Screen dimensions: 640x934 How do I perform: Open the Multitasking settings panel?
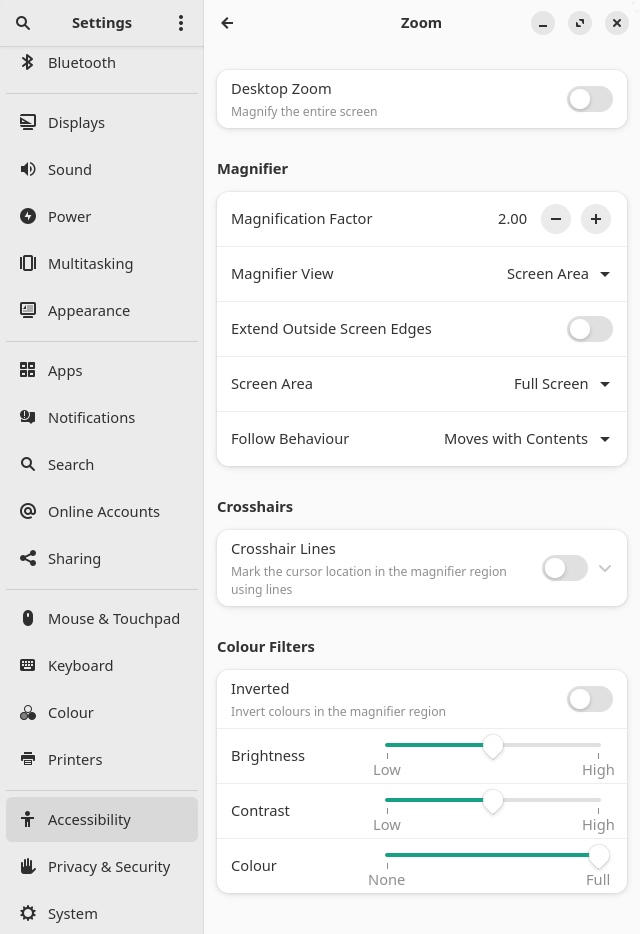pyautogui.click(x=102, y=264)
